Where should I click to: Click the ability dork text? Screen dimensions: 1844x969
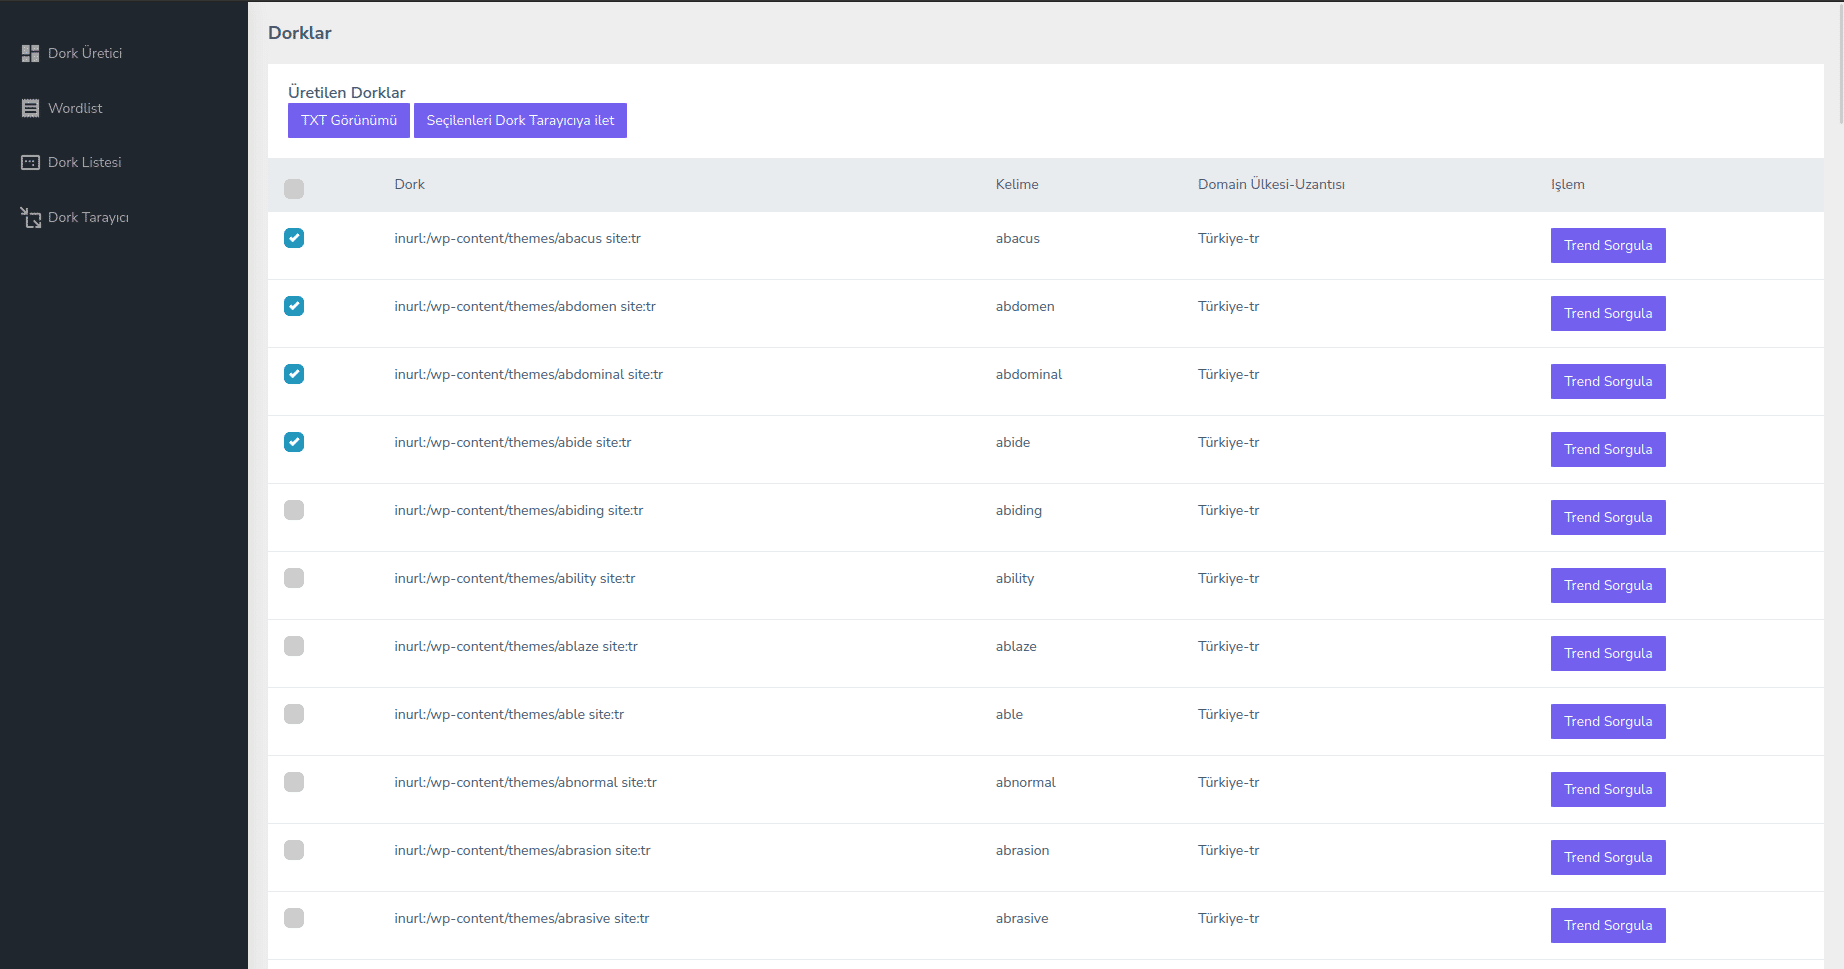pyautogui.click(x=514, y=578)
